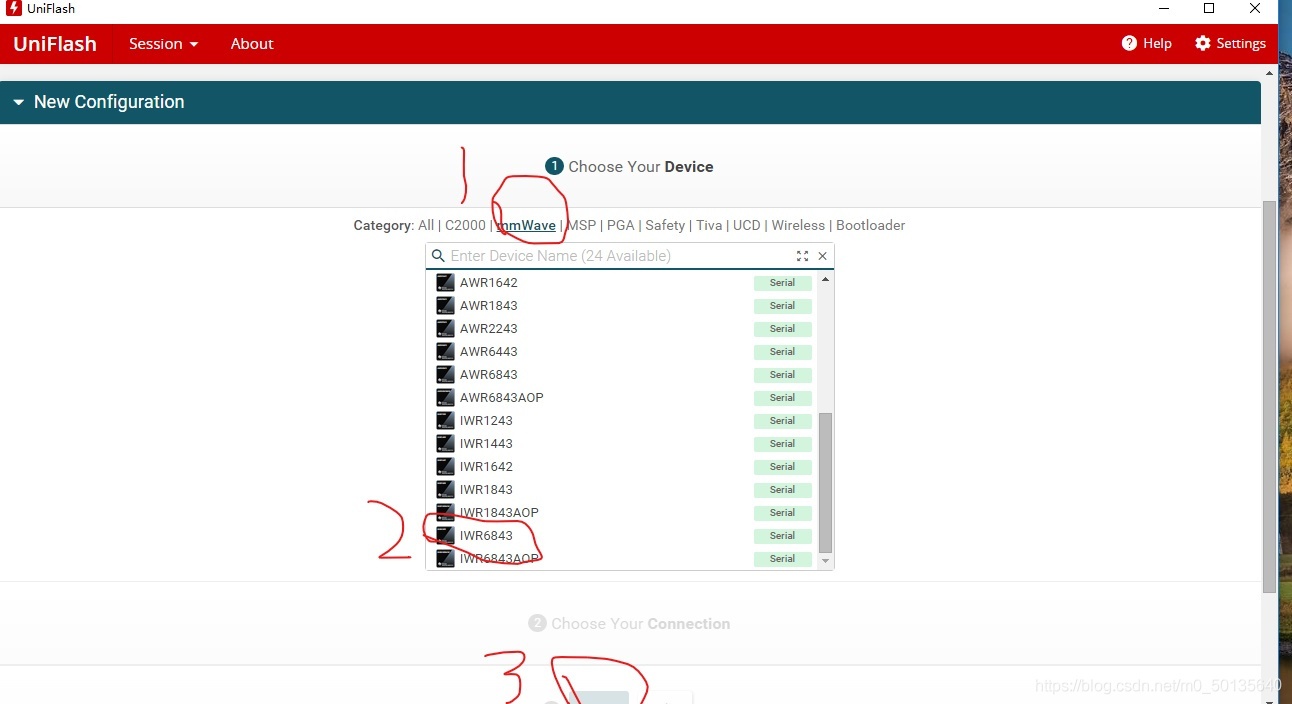Choose the AWR2243 device
This screenshot has width=1292, height=704.
tap(624, 329)
